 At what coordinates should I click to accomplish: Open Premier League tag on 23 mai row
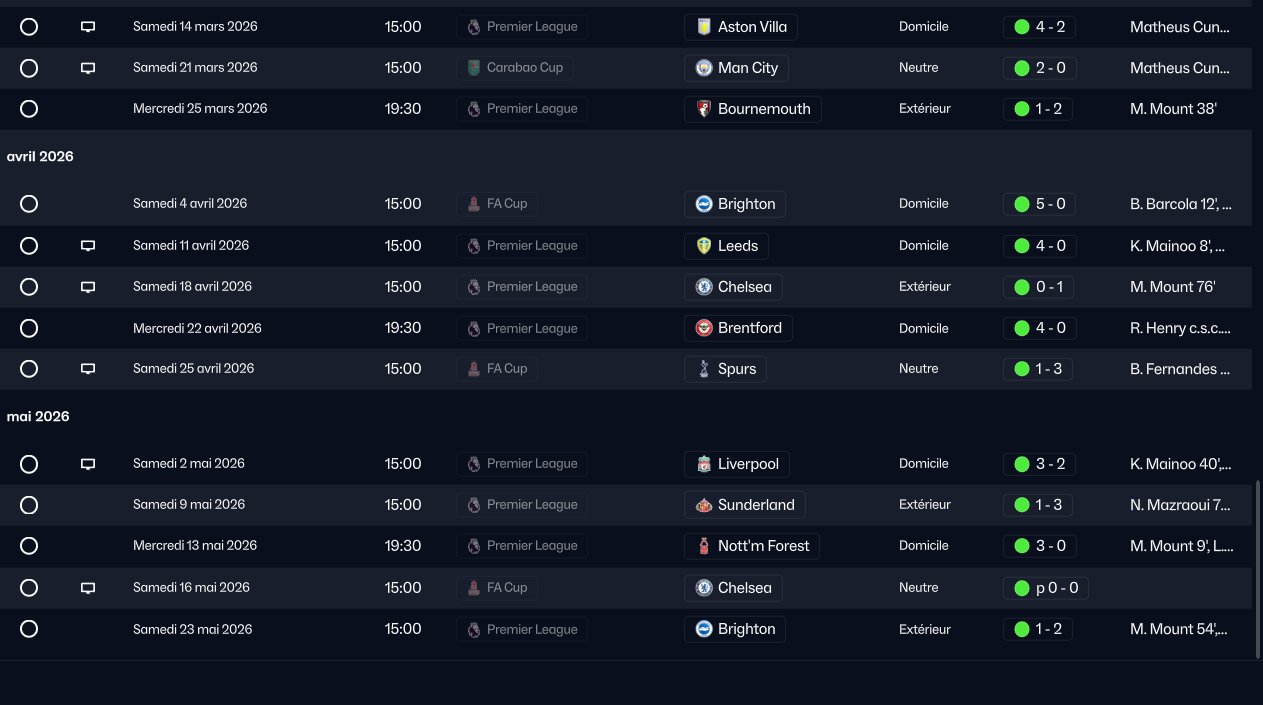[521, 630]
